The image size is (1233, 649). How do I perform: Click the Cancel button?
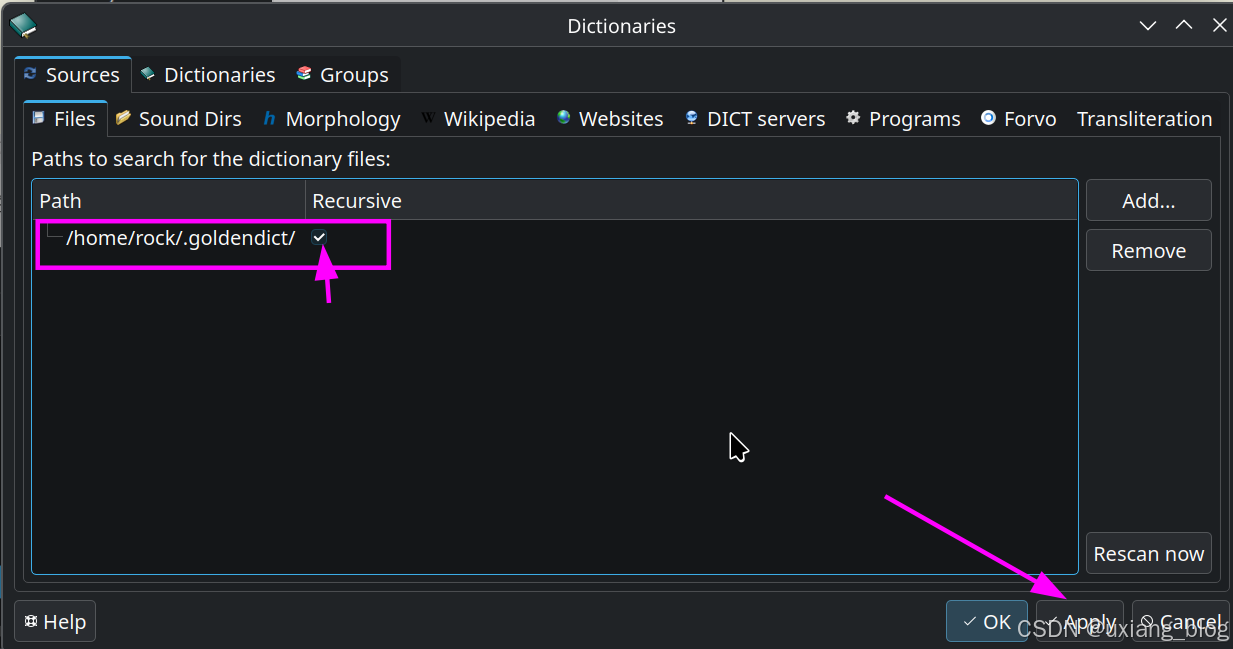tap(1180, 622)
